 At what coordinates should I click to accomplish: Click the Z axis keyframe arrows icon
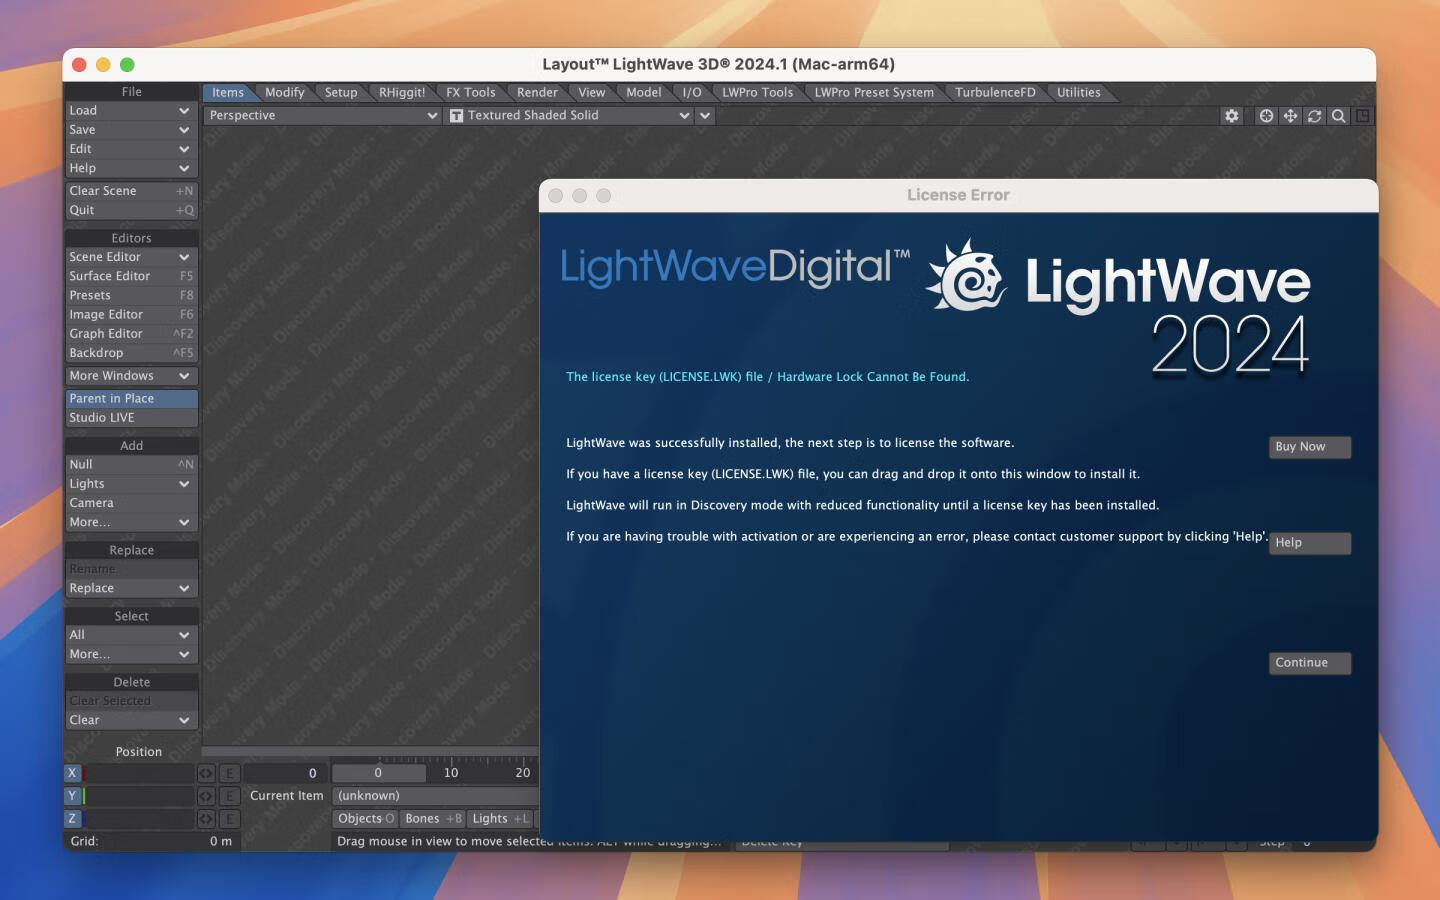point(205,819)
